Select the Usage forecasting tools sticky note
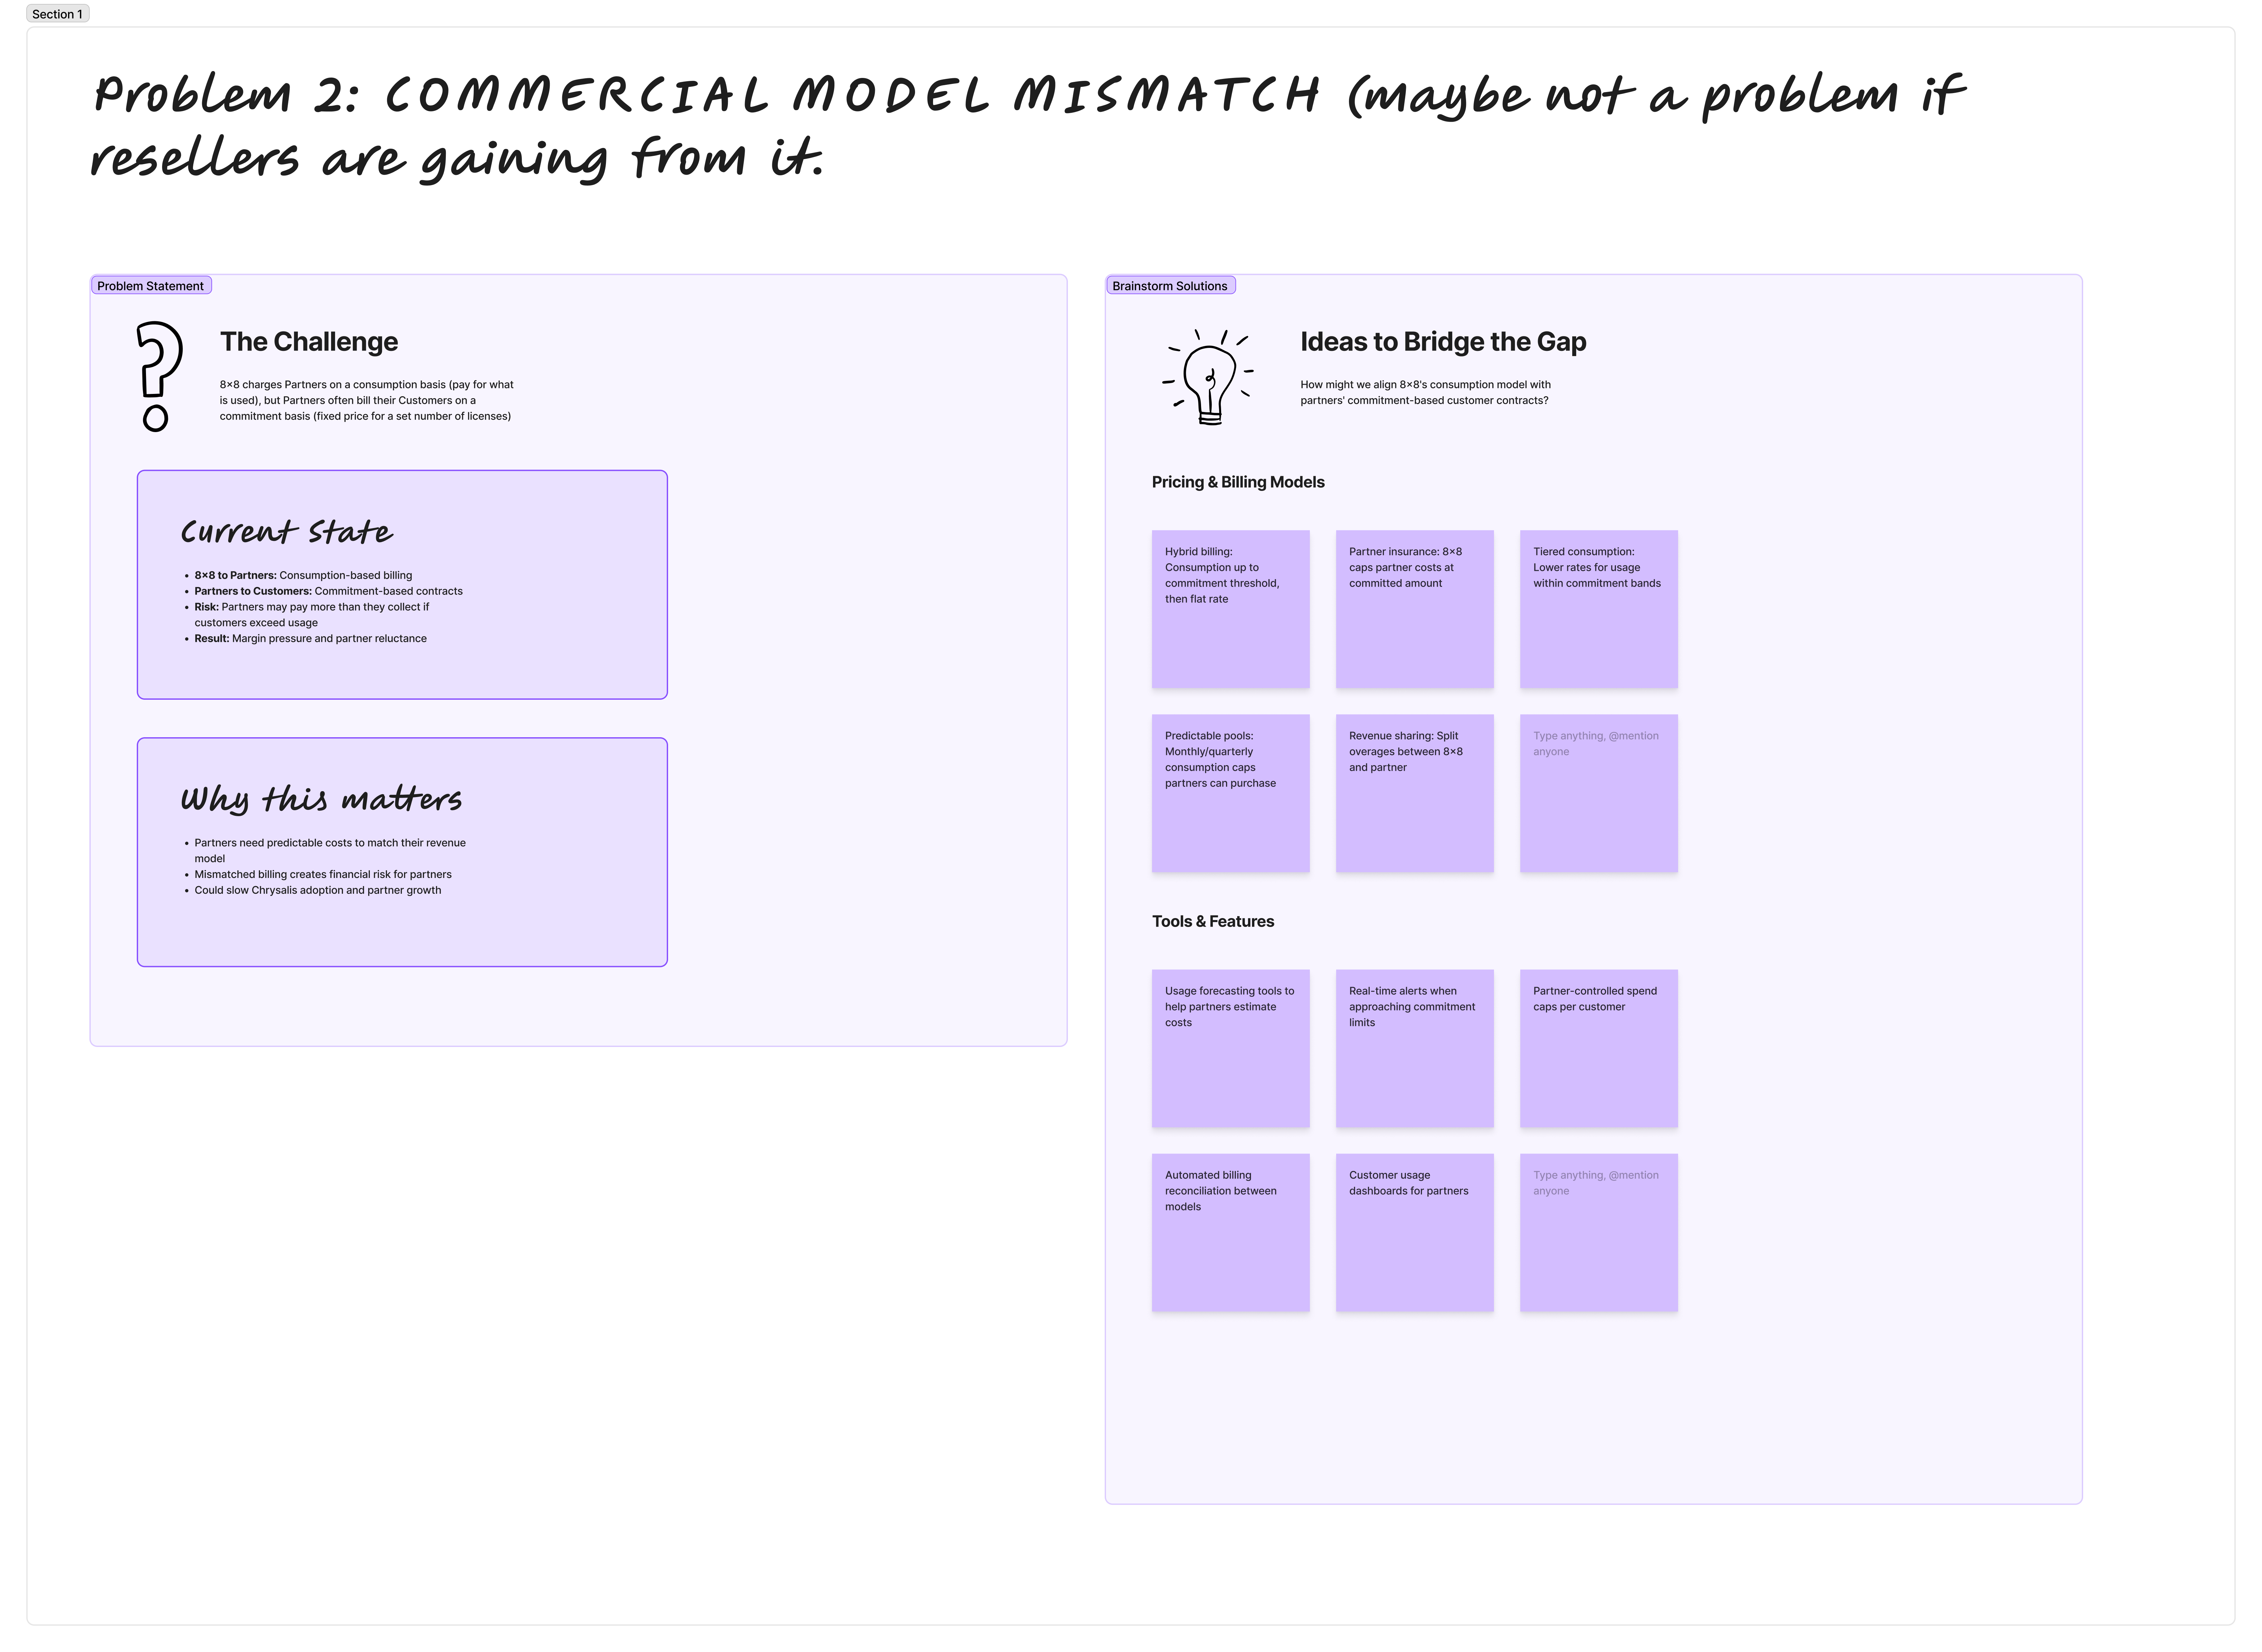Viewport: 2262px width, 1652px height. click(x=1230, y=1048)
